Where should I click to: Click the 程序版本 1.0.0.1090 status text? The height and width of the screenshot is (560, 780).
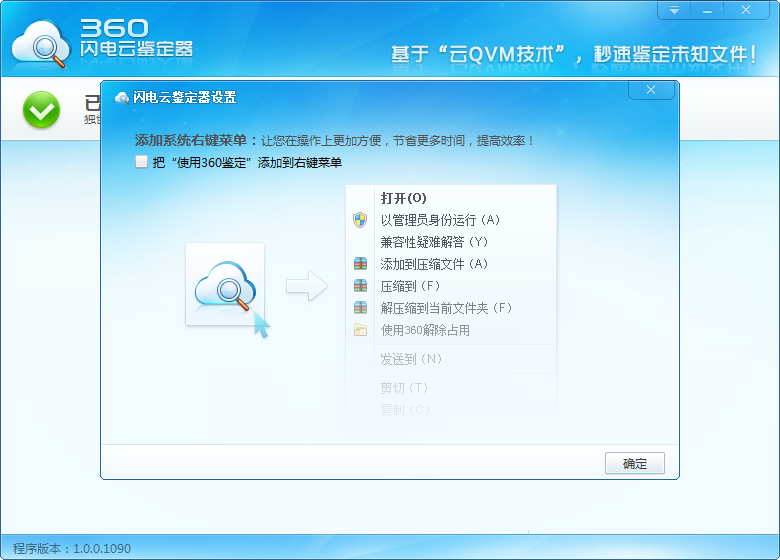[72, 548]
